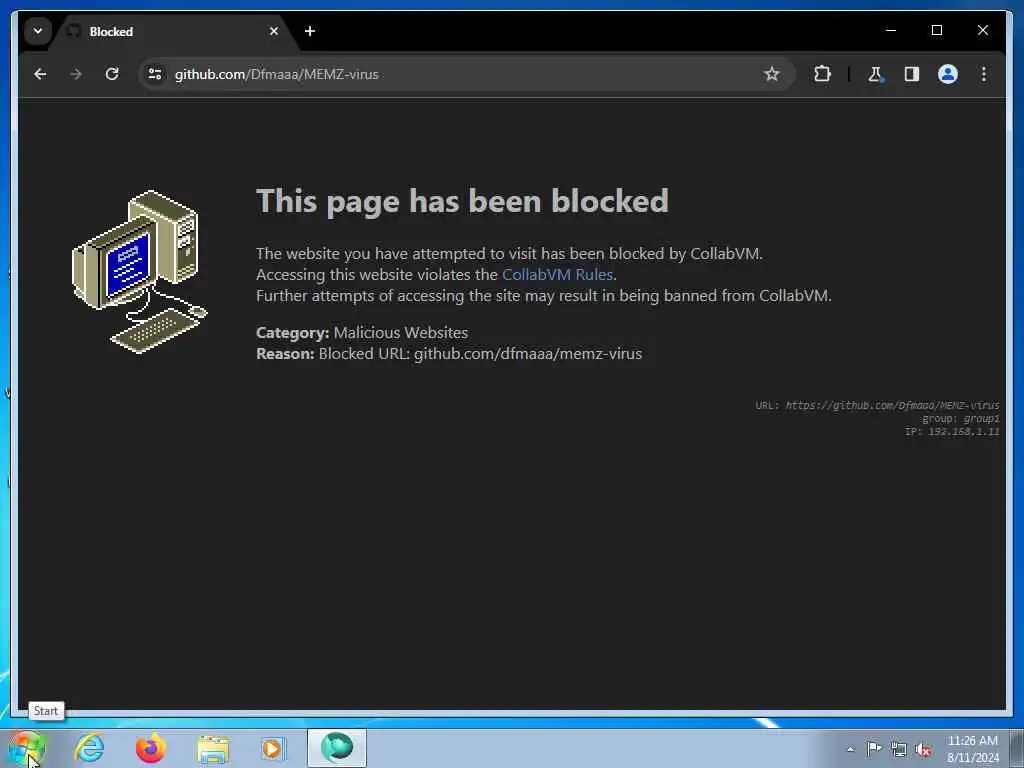Click the https://github.com/Dfmaaa/MEMZ-virus URL text
The height and width of the screenshot is (768, 1024).
tap(892, 406)
